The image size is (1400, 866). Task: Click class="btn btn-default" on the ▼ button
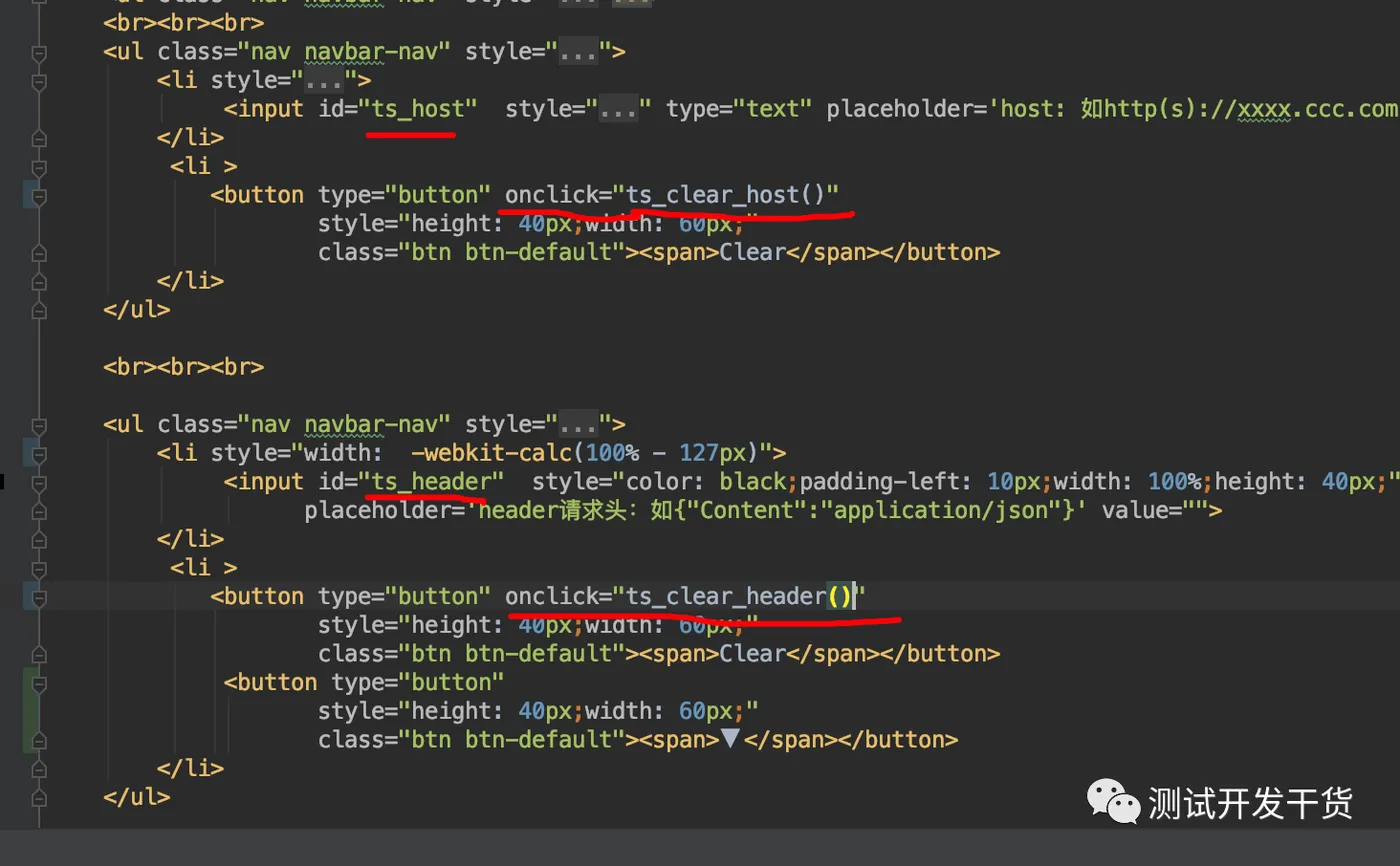coord(472,739)
